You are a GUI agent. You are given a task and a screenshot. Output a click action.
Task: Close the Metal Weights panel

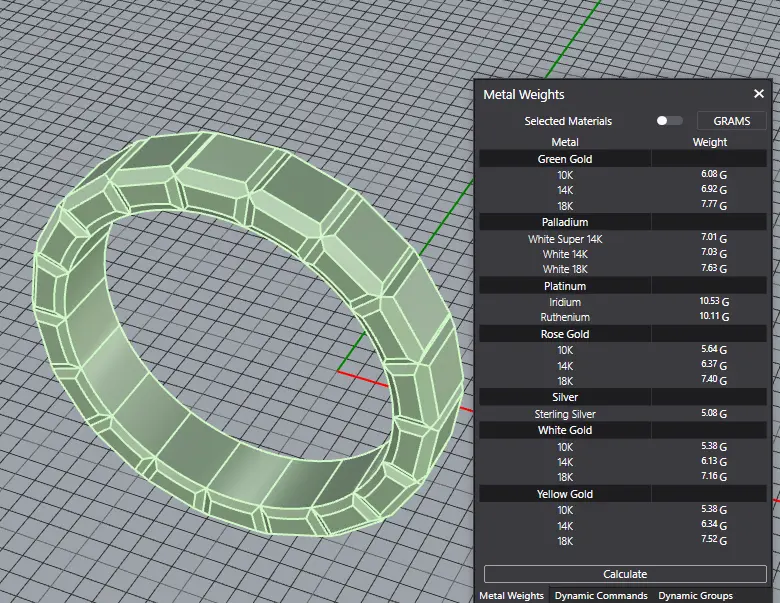(x=758, y=94)
